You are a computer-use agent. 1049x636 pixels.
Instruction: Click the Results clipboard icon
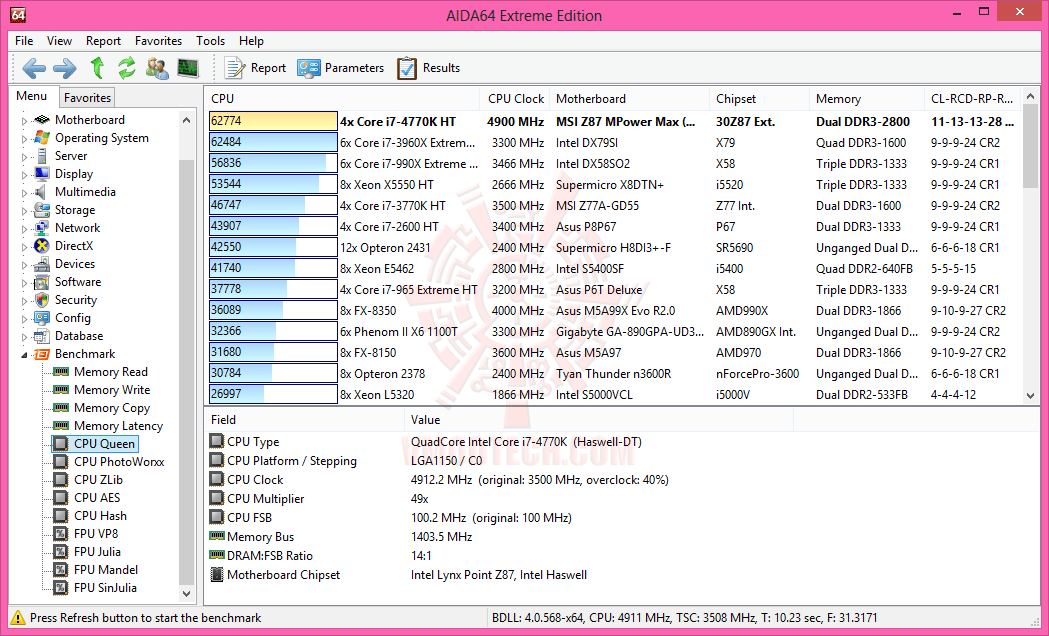click(407, 68)
